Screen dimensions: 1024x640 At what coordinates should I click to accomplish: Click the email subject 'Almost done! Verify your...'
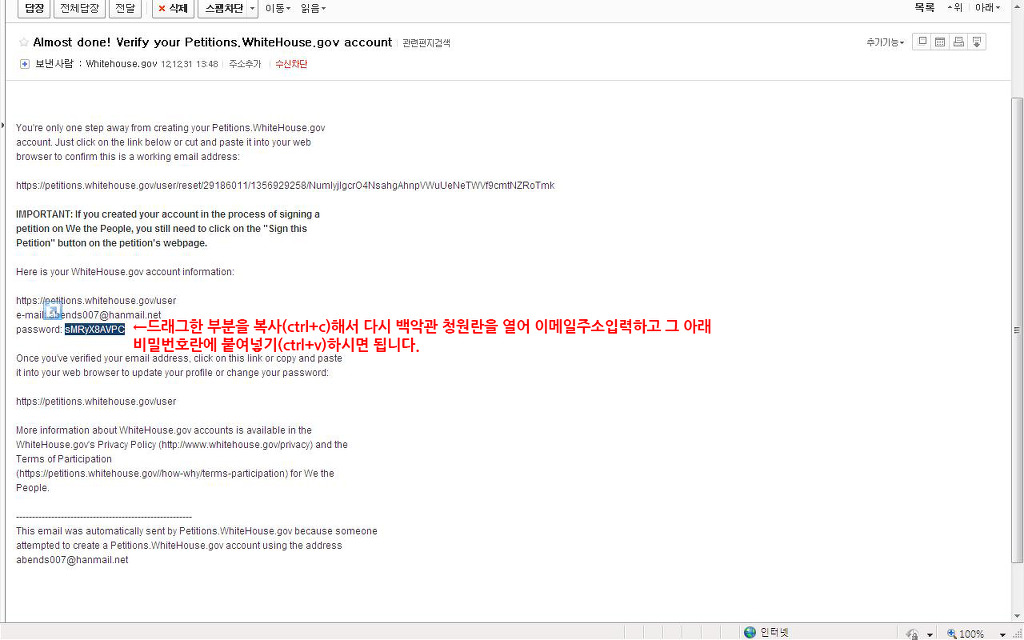[212, 42]
